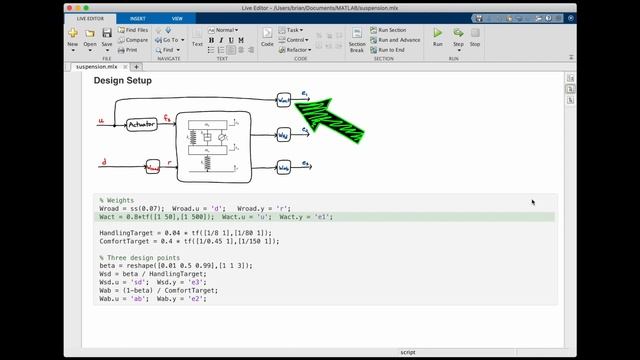This screenshot has height=360, width=640.
Task: Click Print in the File group
Action: [x=128, y=50]
